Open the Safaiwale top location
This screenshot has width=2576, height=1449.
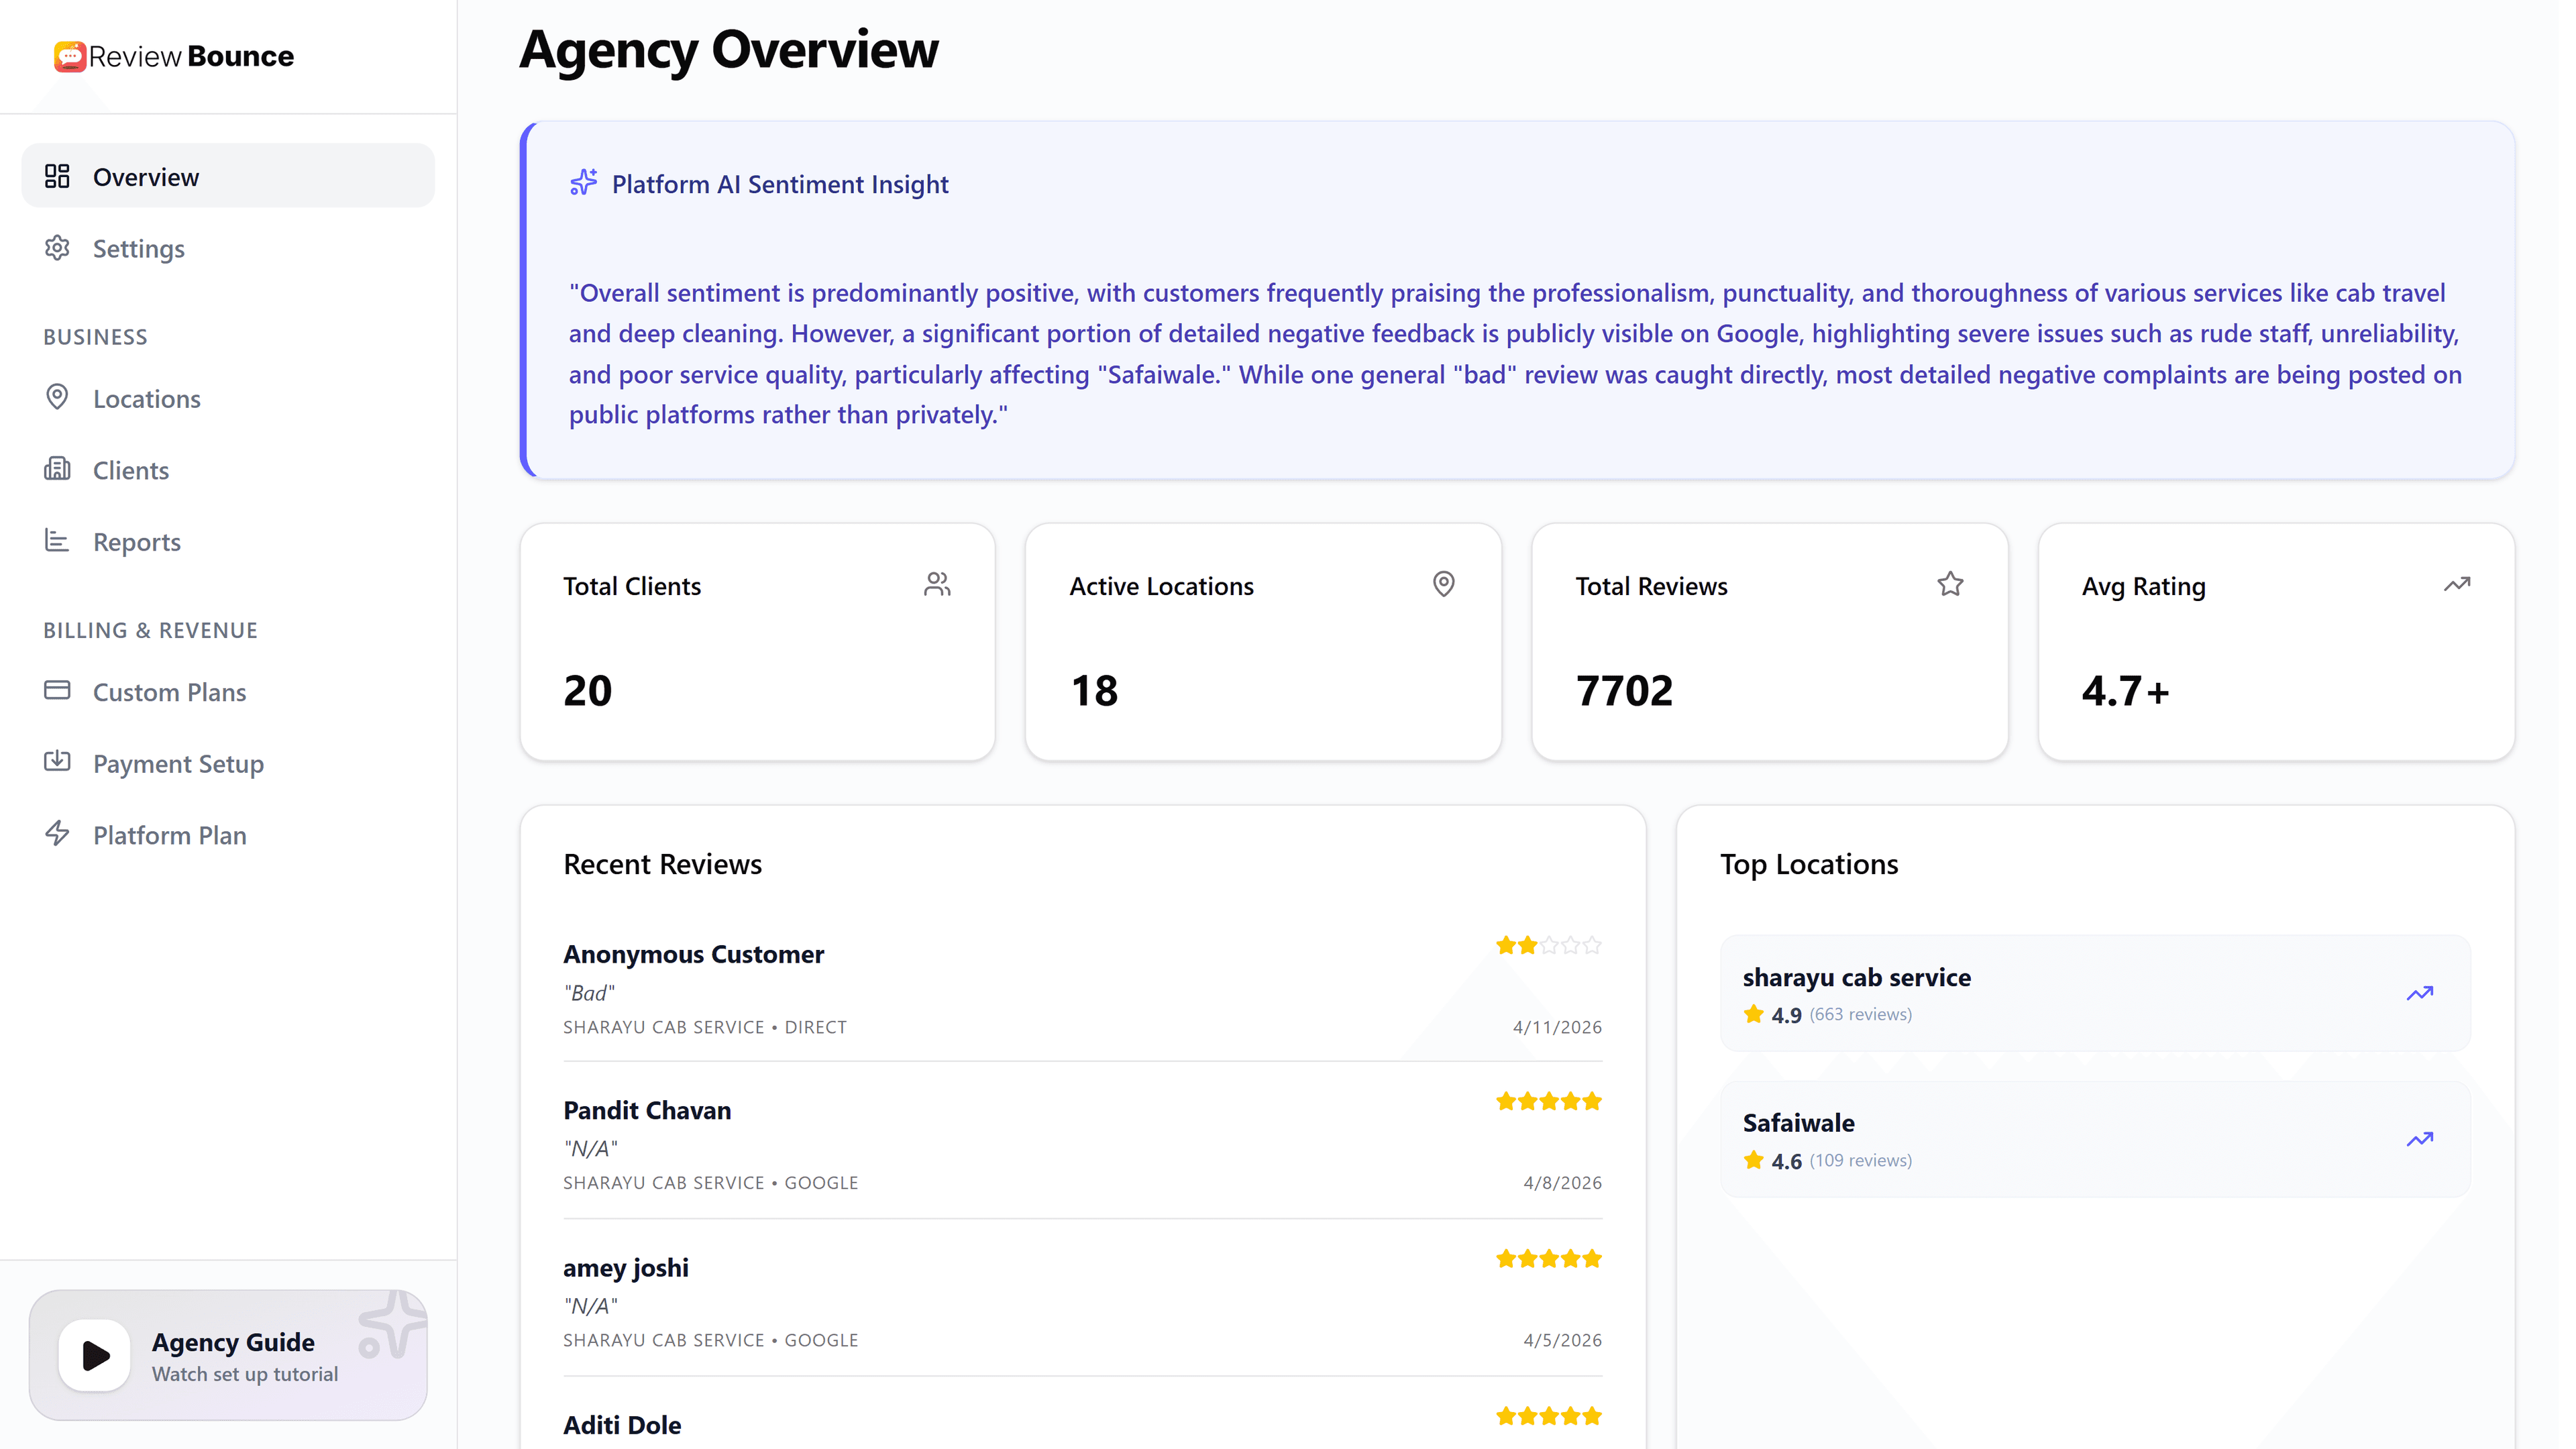coord(2095,1139)
